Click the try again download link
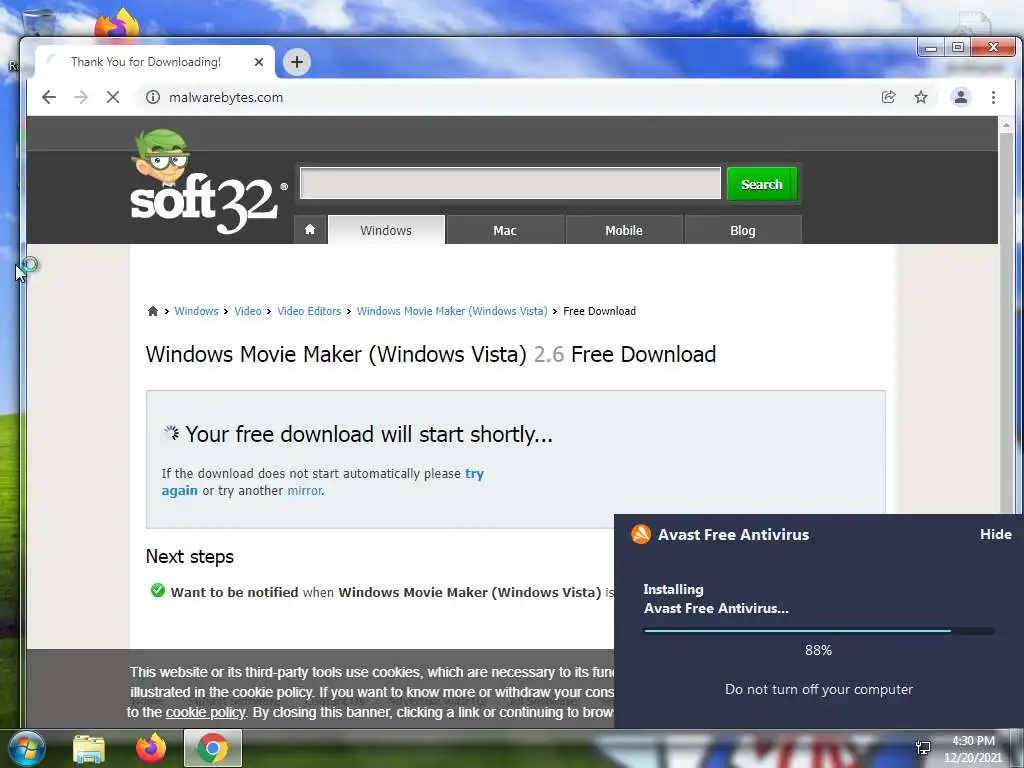Viewport: 1024px width, 768px height. pos(474,473)
